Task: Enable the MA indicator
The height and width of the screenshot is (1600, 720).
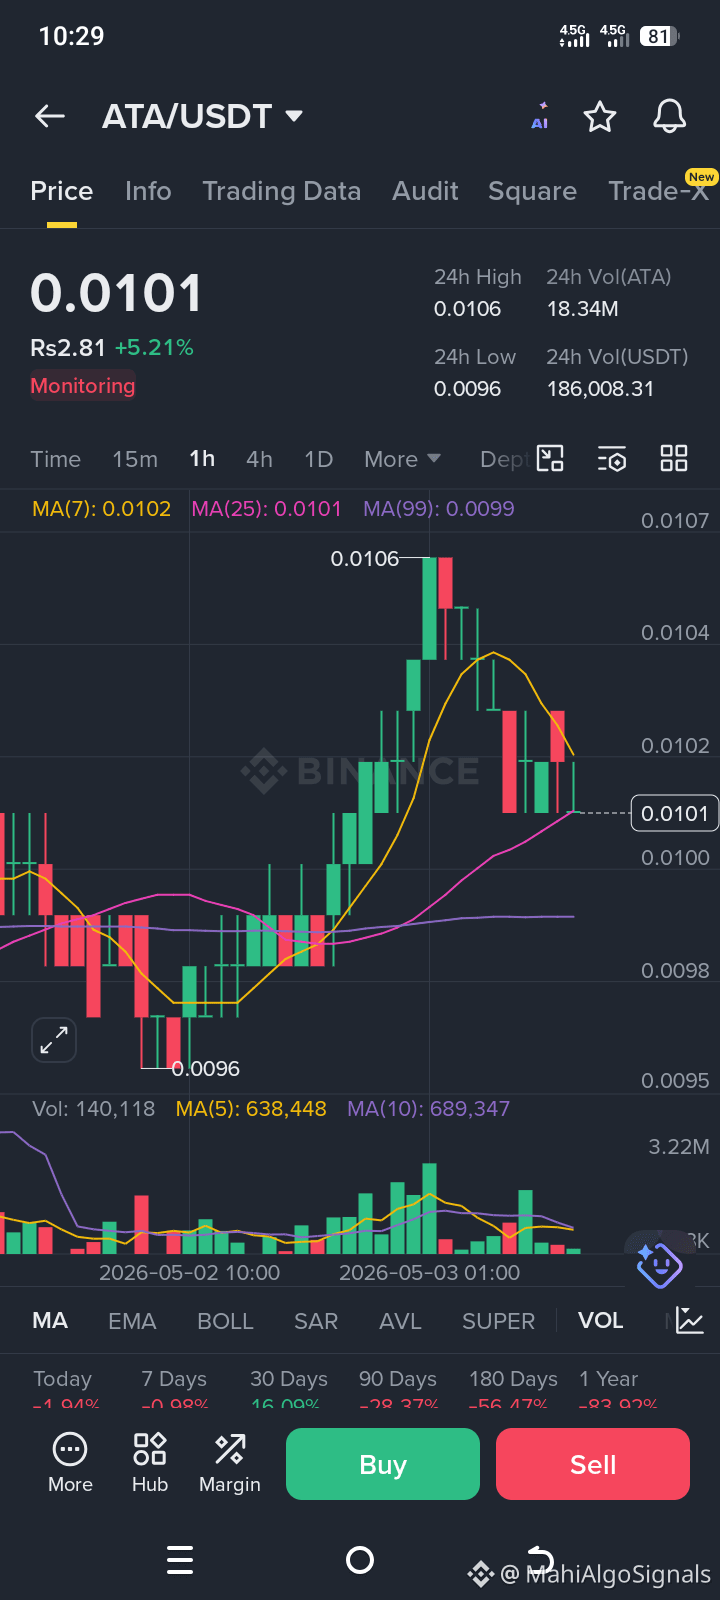Action: coord(50,1321)
